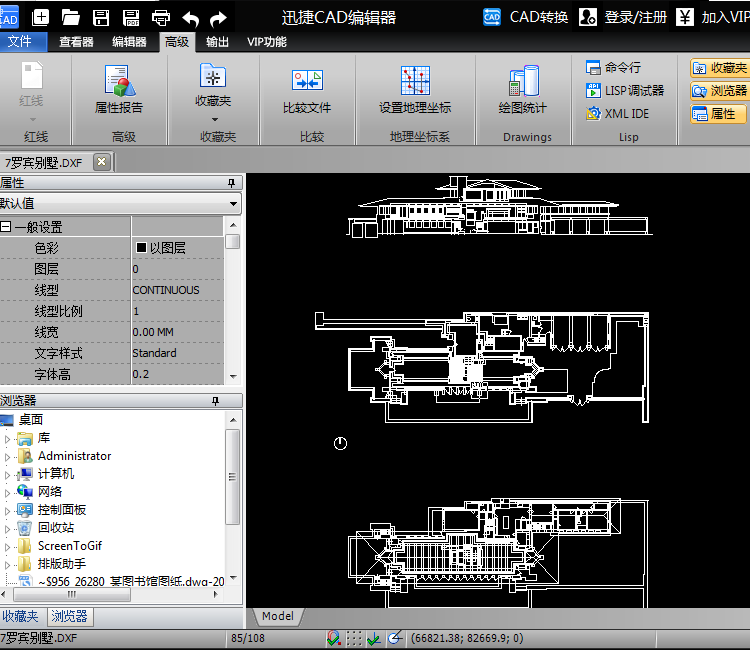
Task: Open 绘图统计 drawing statistics
Action: pyautogui.click(x=523, y=91)
